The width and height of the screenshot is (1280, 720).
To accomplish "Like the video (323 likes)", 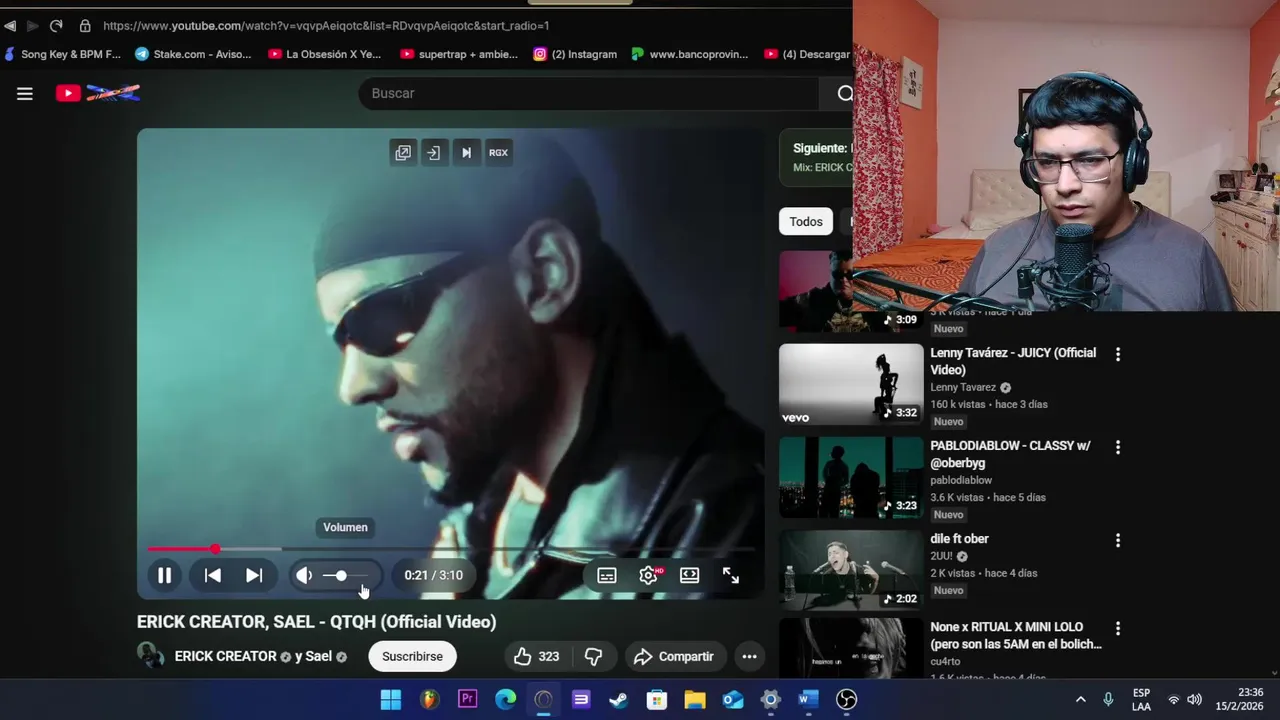I will pyautogui.click(x=536, y=656).
